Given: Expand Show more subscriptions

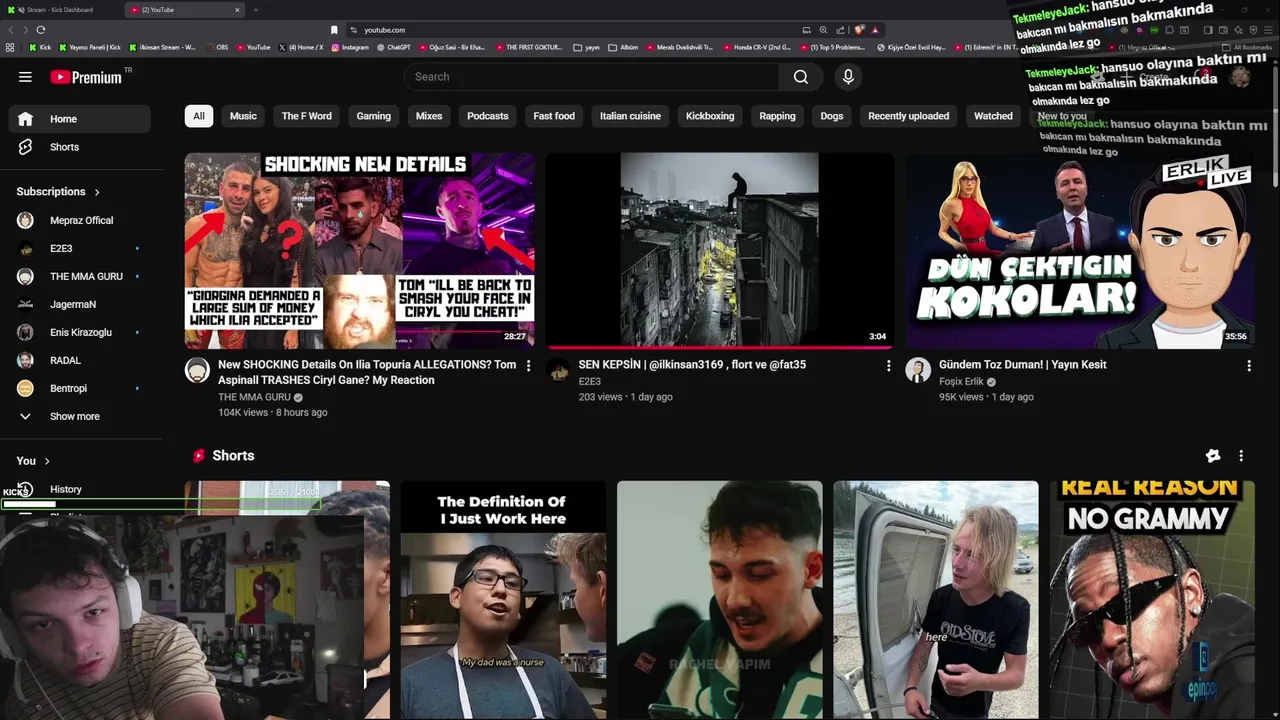Looking at the screenshot, I should [x=80, y=416].
